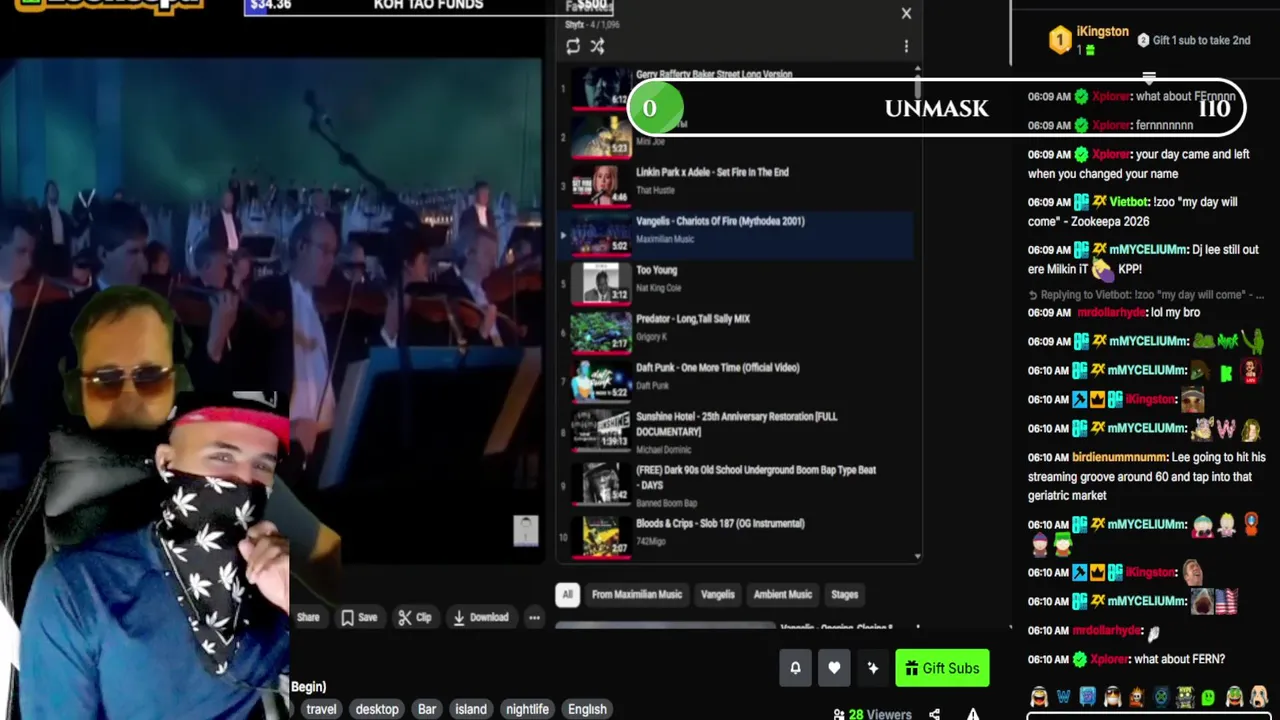The height and width of the screenshot is (720, 1280).
Task: Click the 28 Viewers count
Action: click(x=872, y=714)
